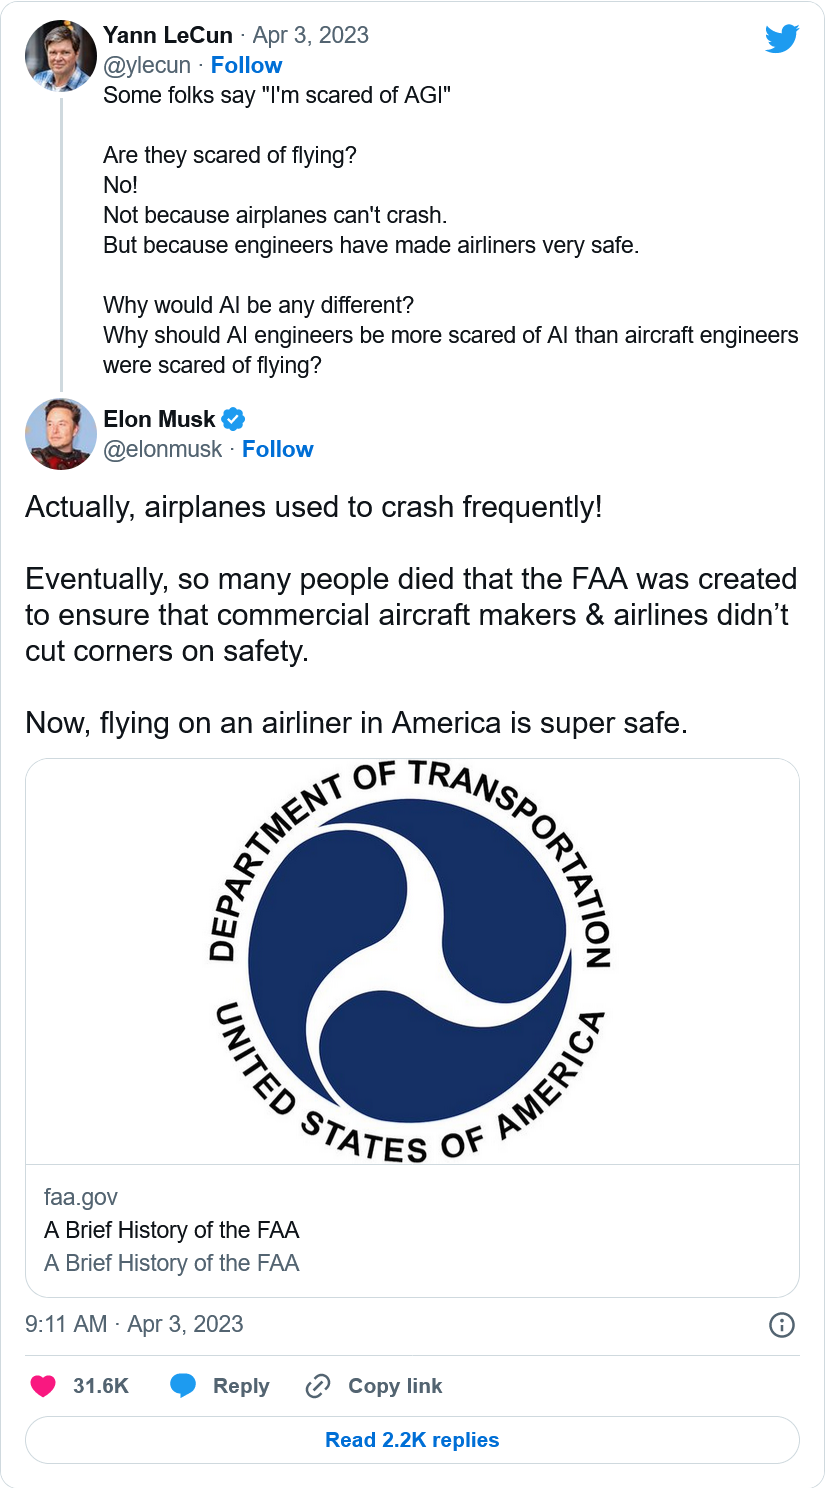Follow the @ylecun account
Image resolution: width=825 pixels, height=1488 pixels.
pos(246,65)
